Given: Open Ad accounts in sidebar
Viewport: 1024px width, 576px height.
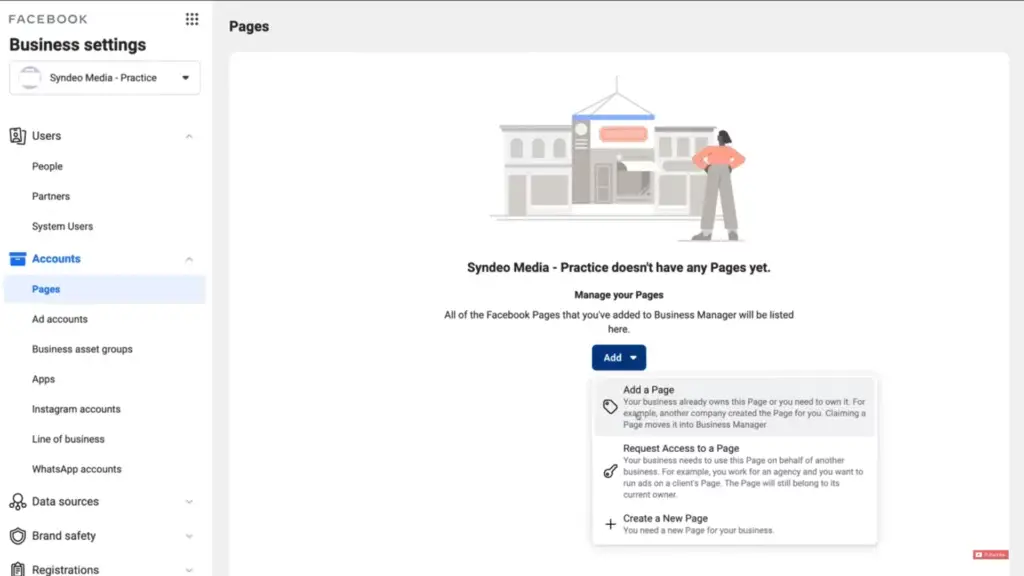Looking at the screenshot, I should pyautogui.click(x=59, y=319).
